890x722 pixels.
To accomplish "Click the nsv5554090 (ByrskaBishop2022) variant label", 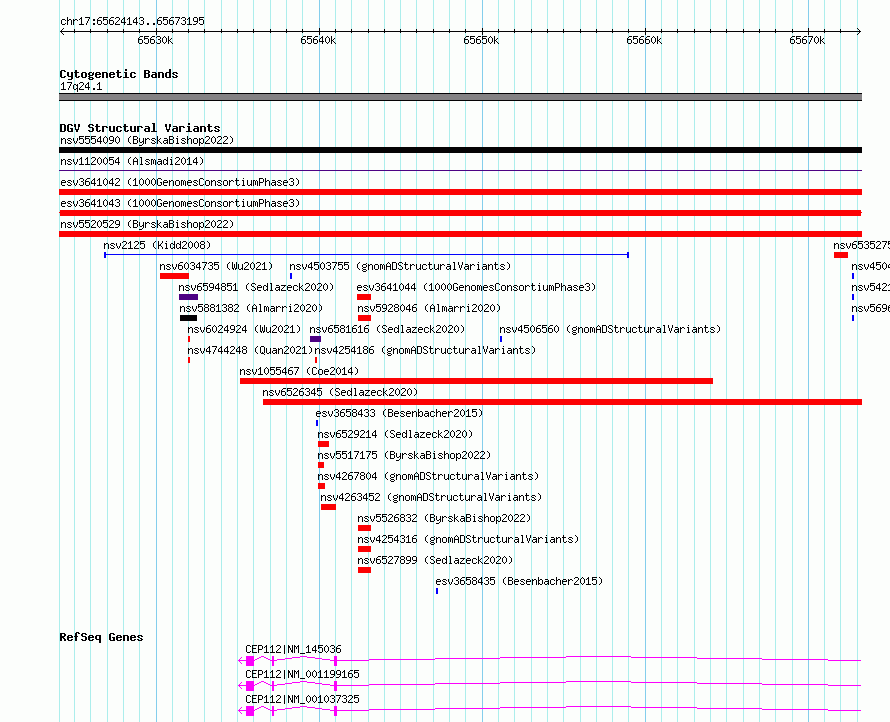I will [x=147, y=140].
